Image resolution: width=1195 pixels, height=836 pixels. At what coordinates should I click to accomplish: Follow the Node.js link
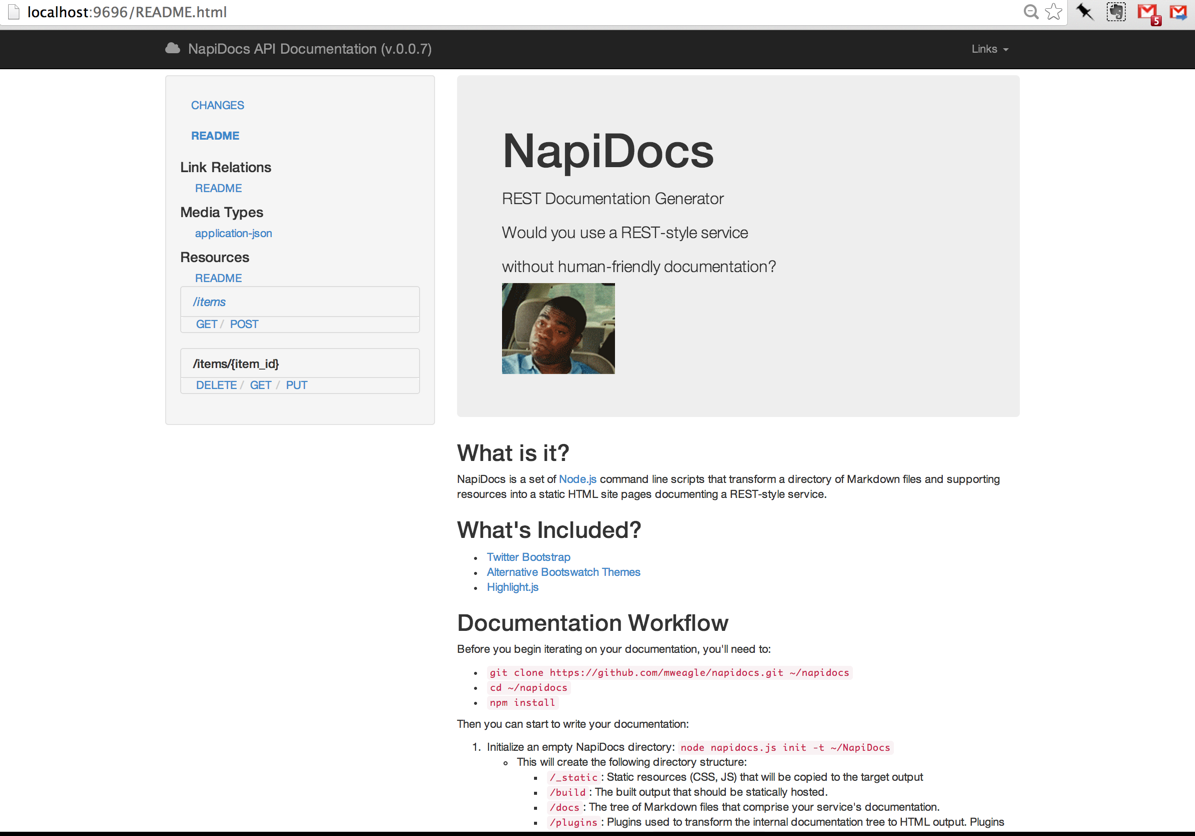[x=578, y=479]
